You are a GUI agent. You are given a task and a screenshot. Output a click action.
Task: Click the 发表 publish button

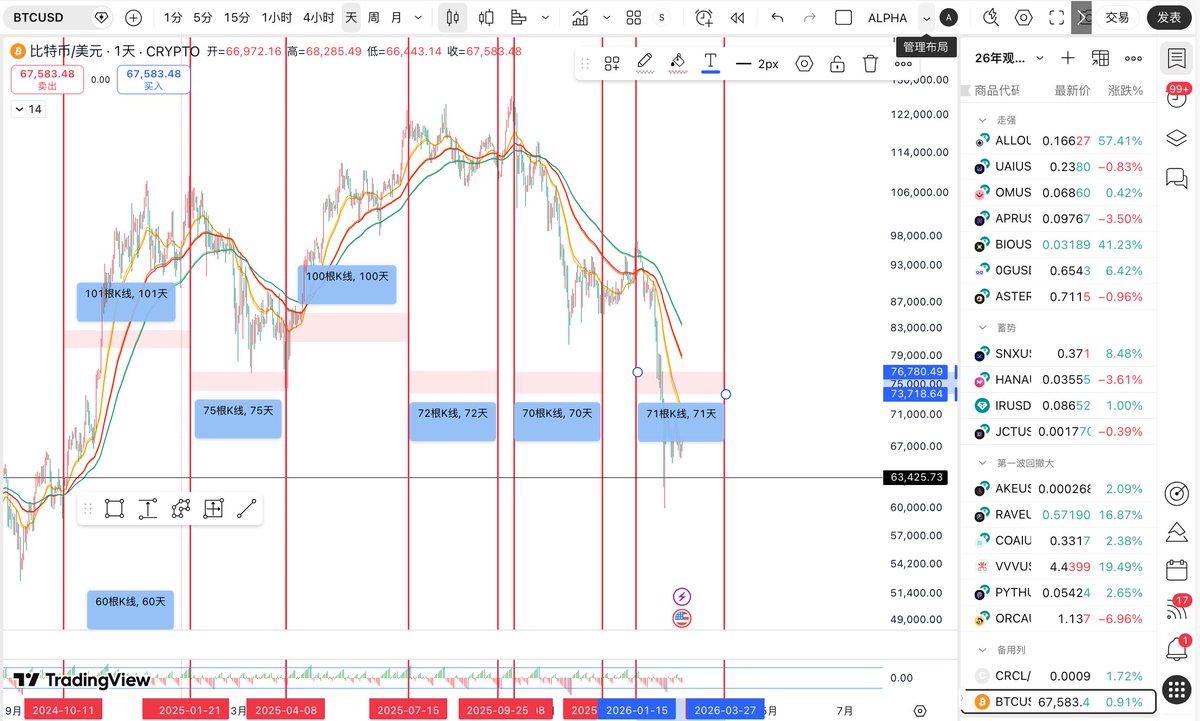click(x=1169, y=18)
